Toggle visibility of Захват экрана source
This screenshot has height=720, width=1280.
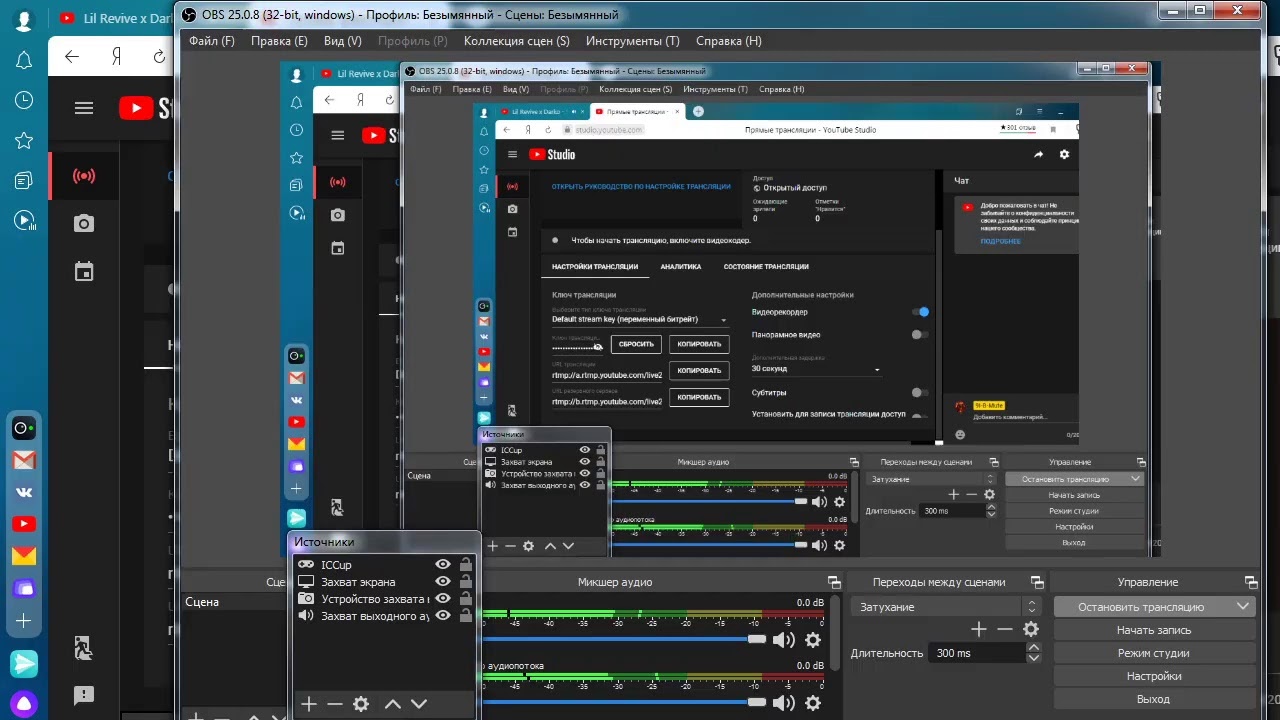443,582
